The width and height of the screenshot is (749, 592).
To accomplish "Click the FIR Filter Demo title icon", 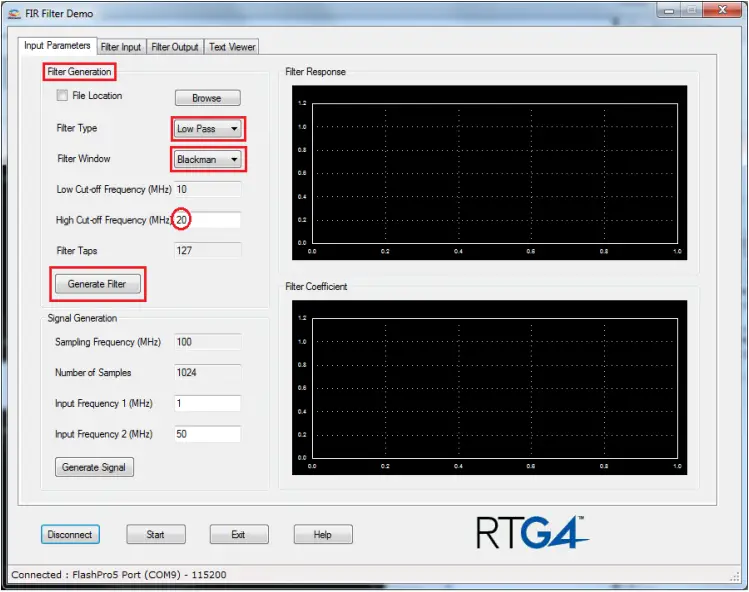I will point(14,14).
